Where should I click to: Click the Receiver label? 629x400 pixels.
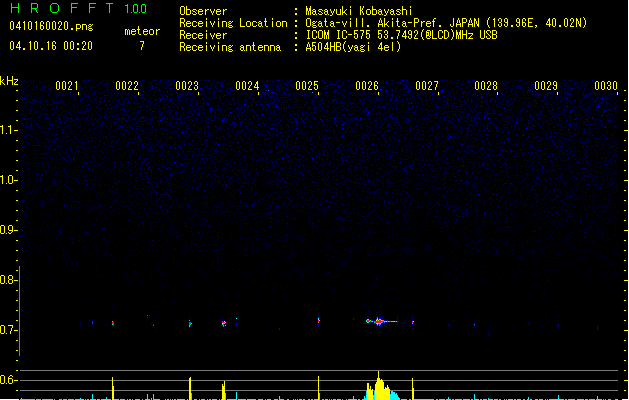tap(203, 35)
